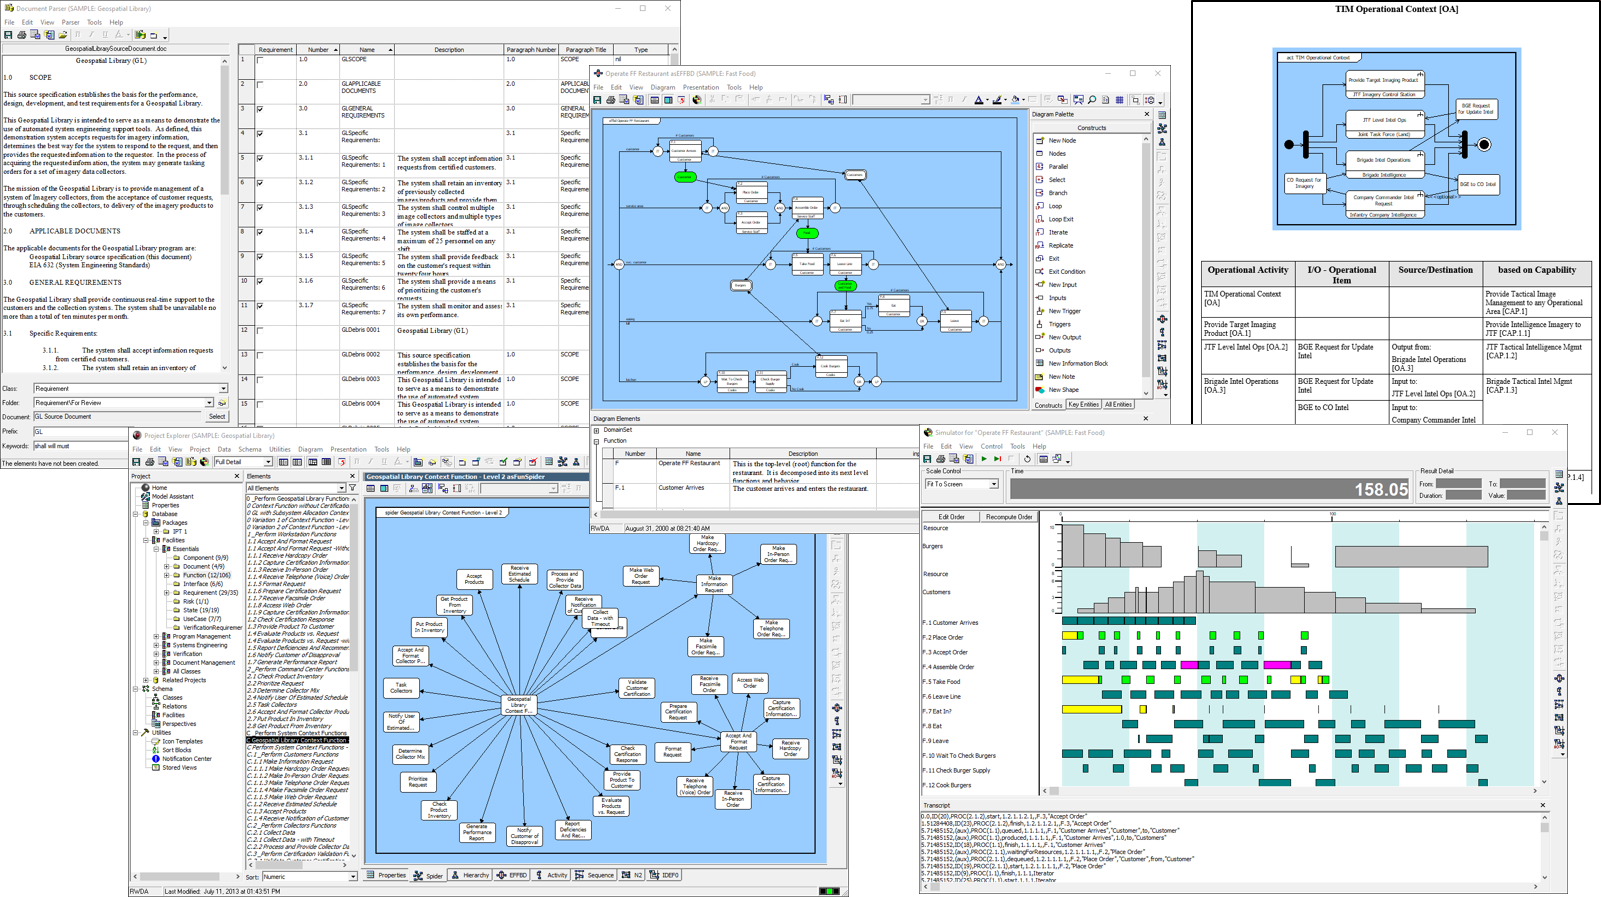This screenshot has height=897, width=1601.
Task: Switch to IDEF0 tab at bottom
Action: [665, 875]
